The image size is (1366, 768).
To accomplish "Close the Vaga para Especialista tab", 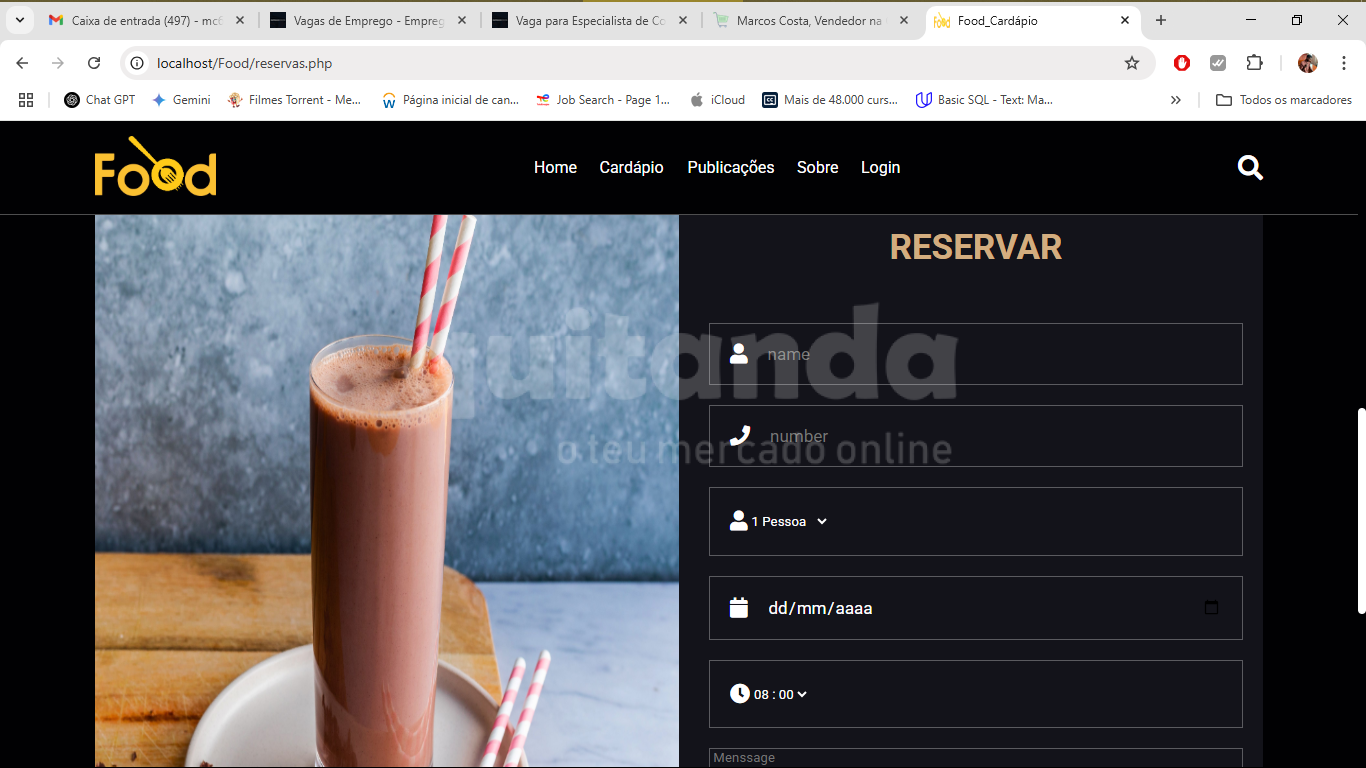I will [x=683, y=20].
